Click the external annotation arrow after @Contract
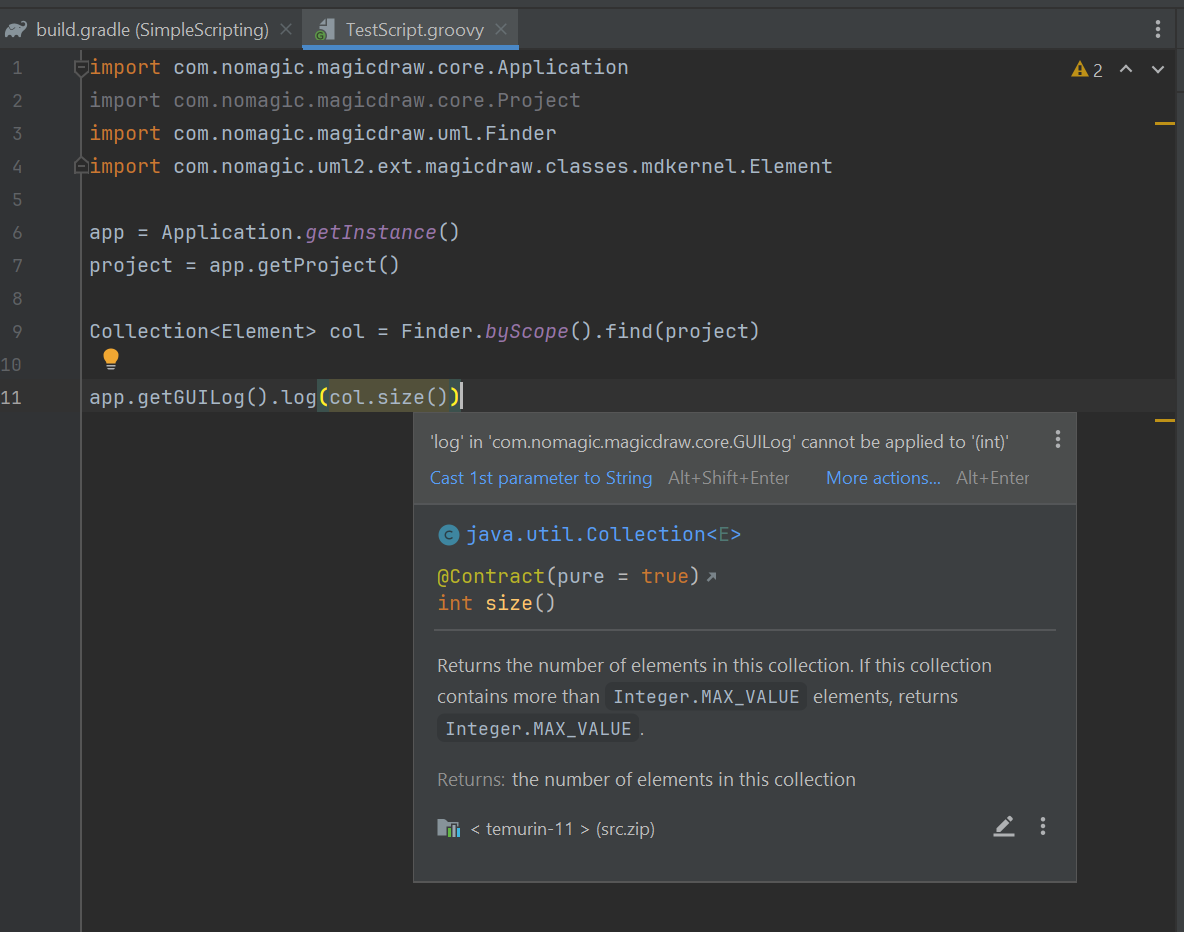This screenshot has height=932, width=1184. [711, 577]
